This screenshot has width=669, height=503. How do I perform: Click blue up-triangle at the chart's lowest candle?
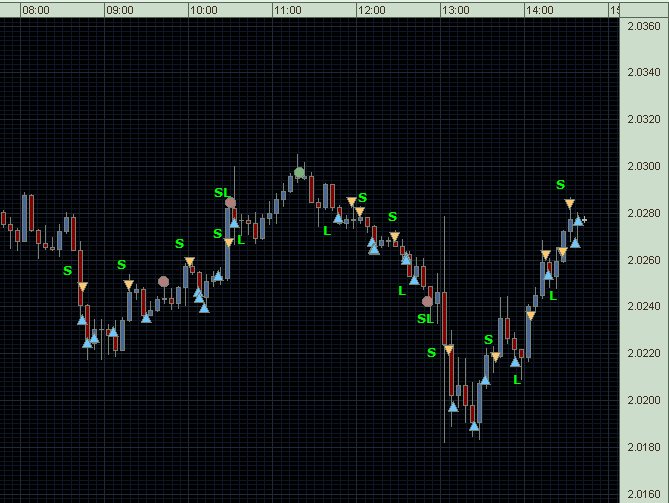pos(474,426)
